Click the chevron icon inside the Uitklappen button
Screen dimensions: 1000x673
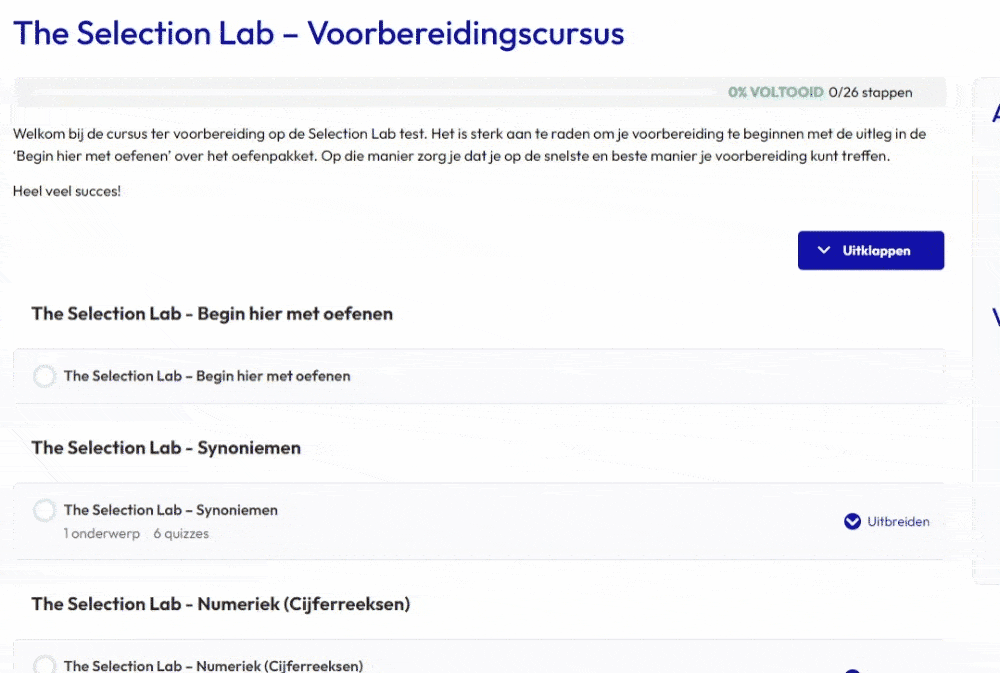(x=824, y=249)
